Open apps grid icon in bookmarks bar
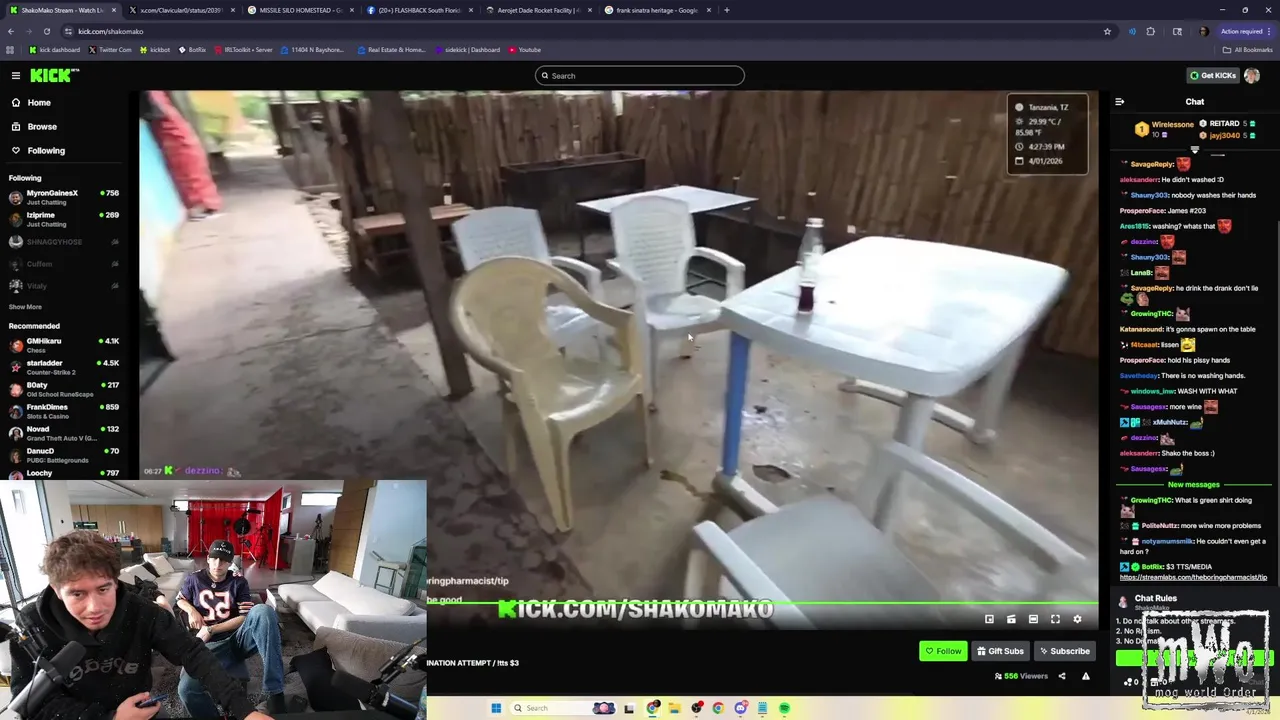The height and width of the screenshot is (720, 1280). click(x=10, y=49)
